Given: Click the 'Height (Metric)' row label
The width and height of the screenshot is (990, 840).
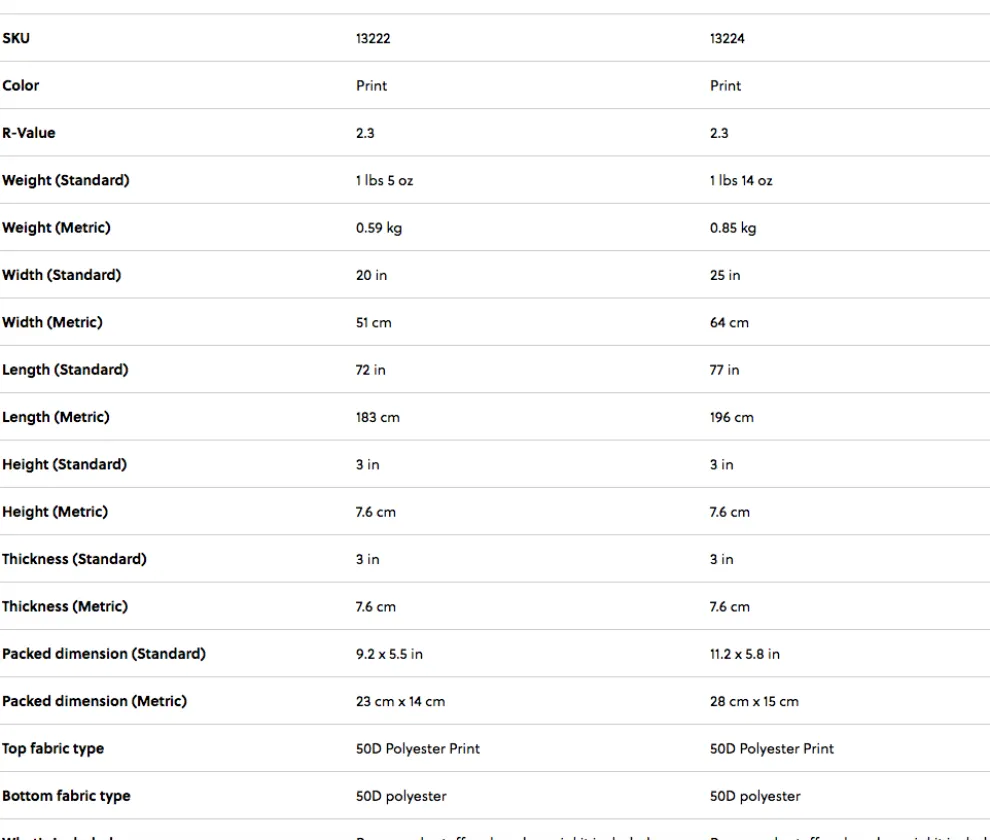Looking at the screenshot, I should tap(55, 512).
